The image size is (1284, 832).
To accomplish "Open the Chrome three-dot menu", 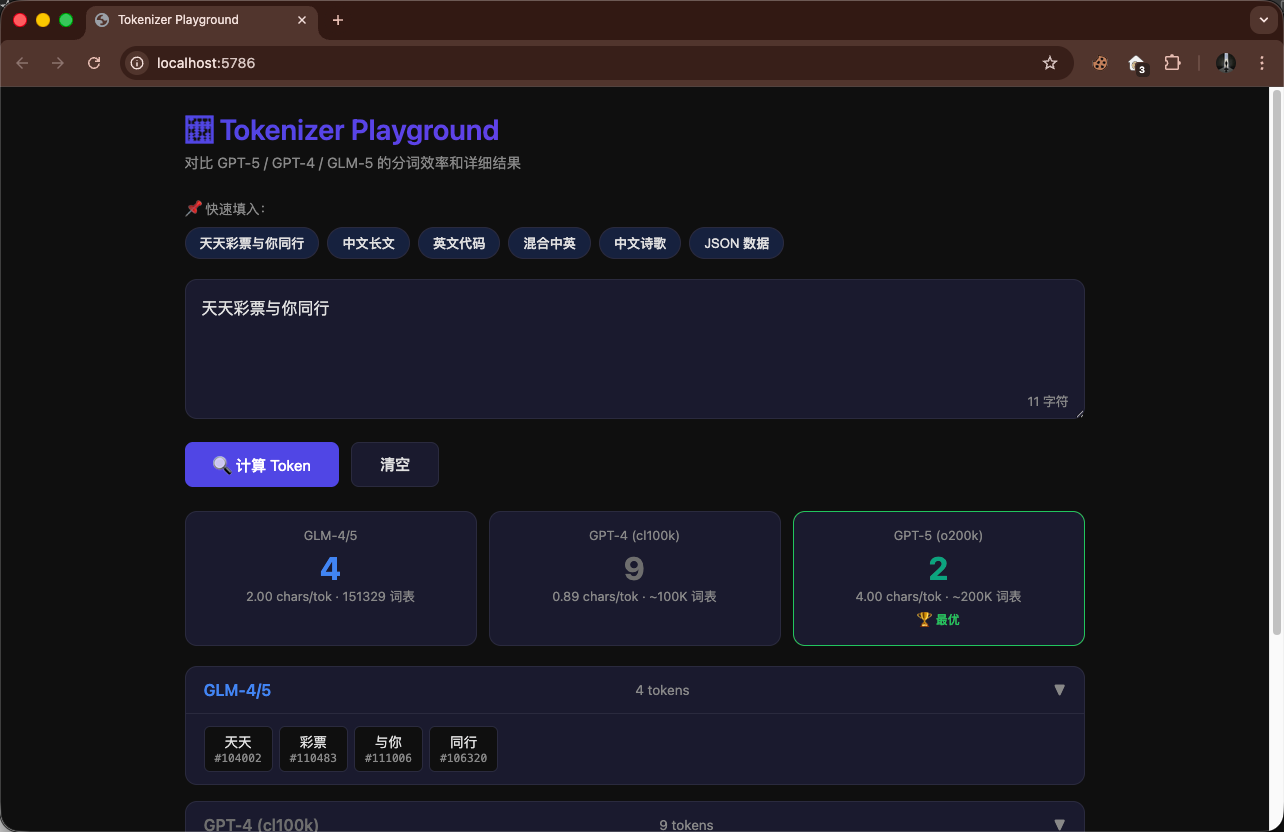I will pos(1262,63).
